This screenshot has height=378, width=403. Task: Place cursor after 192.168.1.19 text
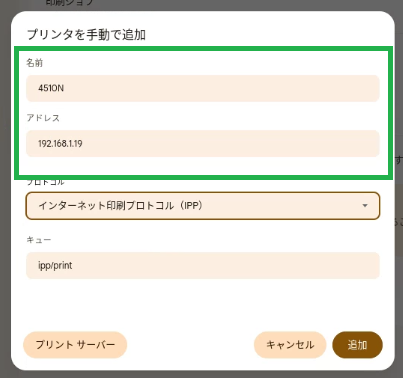[83, 144]
